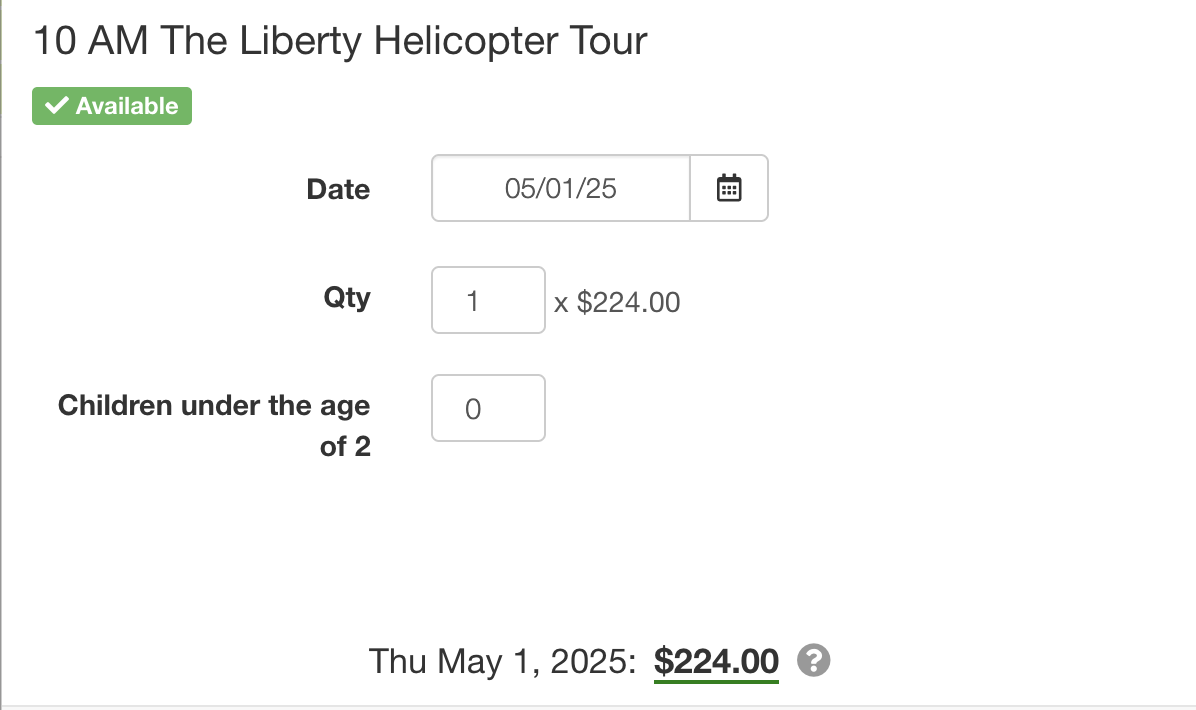Click the underlined $224.00 total price
This screenshot has height=710, width=1196.
[716, 661]
